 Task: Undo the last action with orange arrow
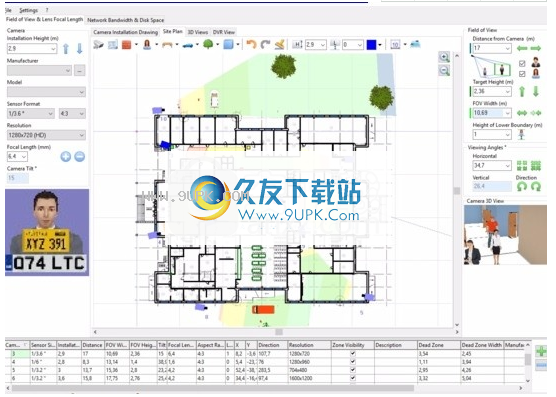[x=251, y=45]
